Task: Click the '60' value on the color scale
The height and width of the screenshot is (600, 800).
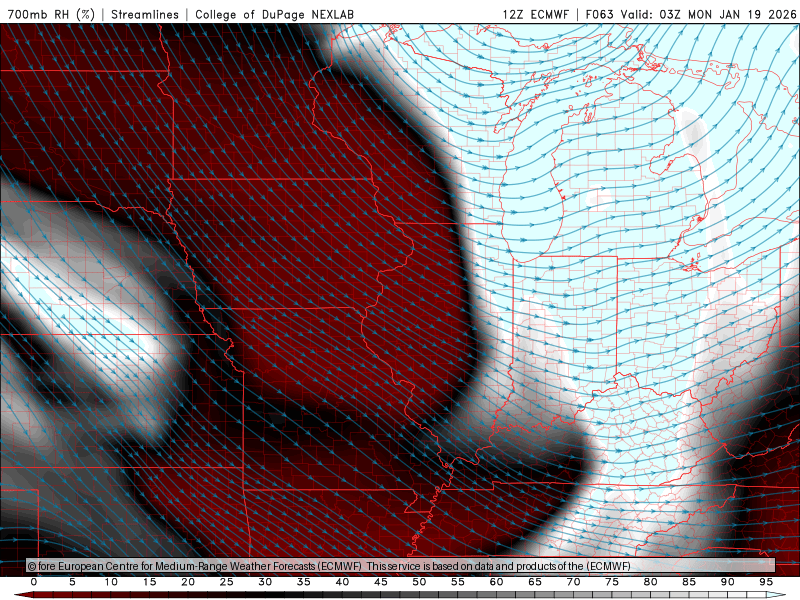Action: coord(496,582)
